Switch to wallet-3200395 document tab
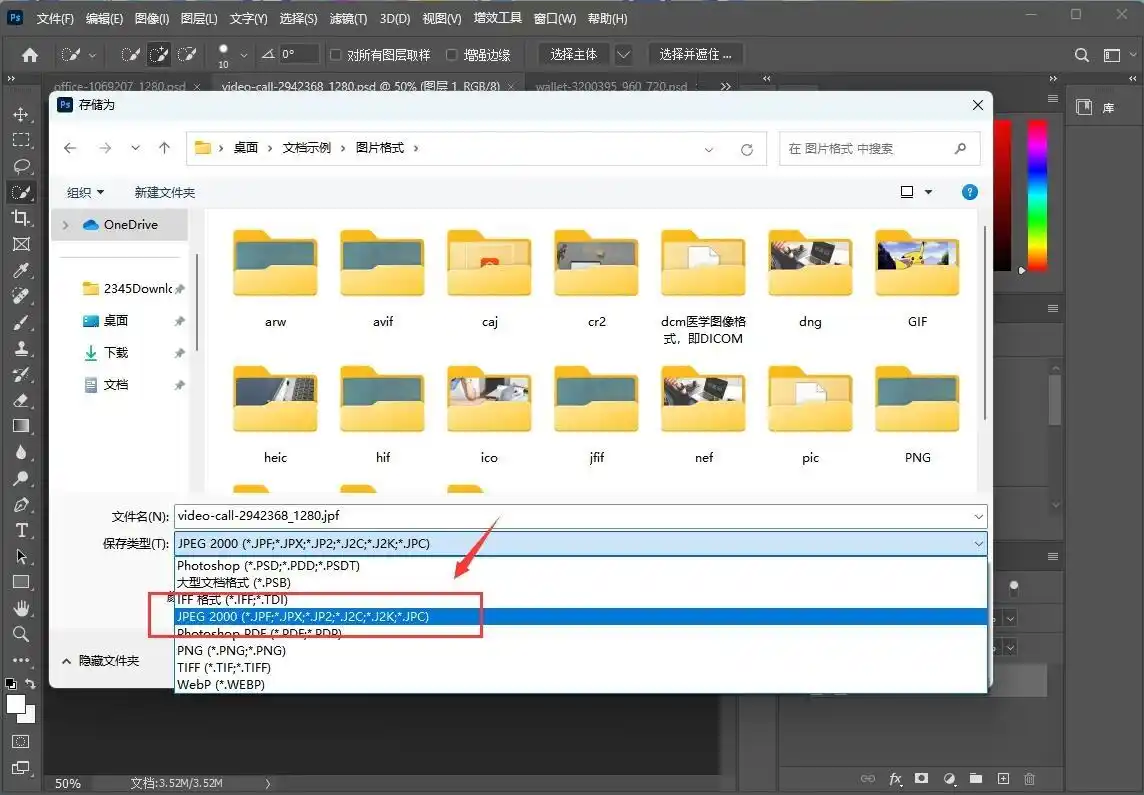This screenshot has height=795, width=1144. (610, 87)
